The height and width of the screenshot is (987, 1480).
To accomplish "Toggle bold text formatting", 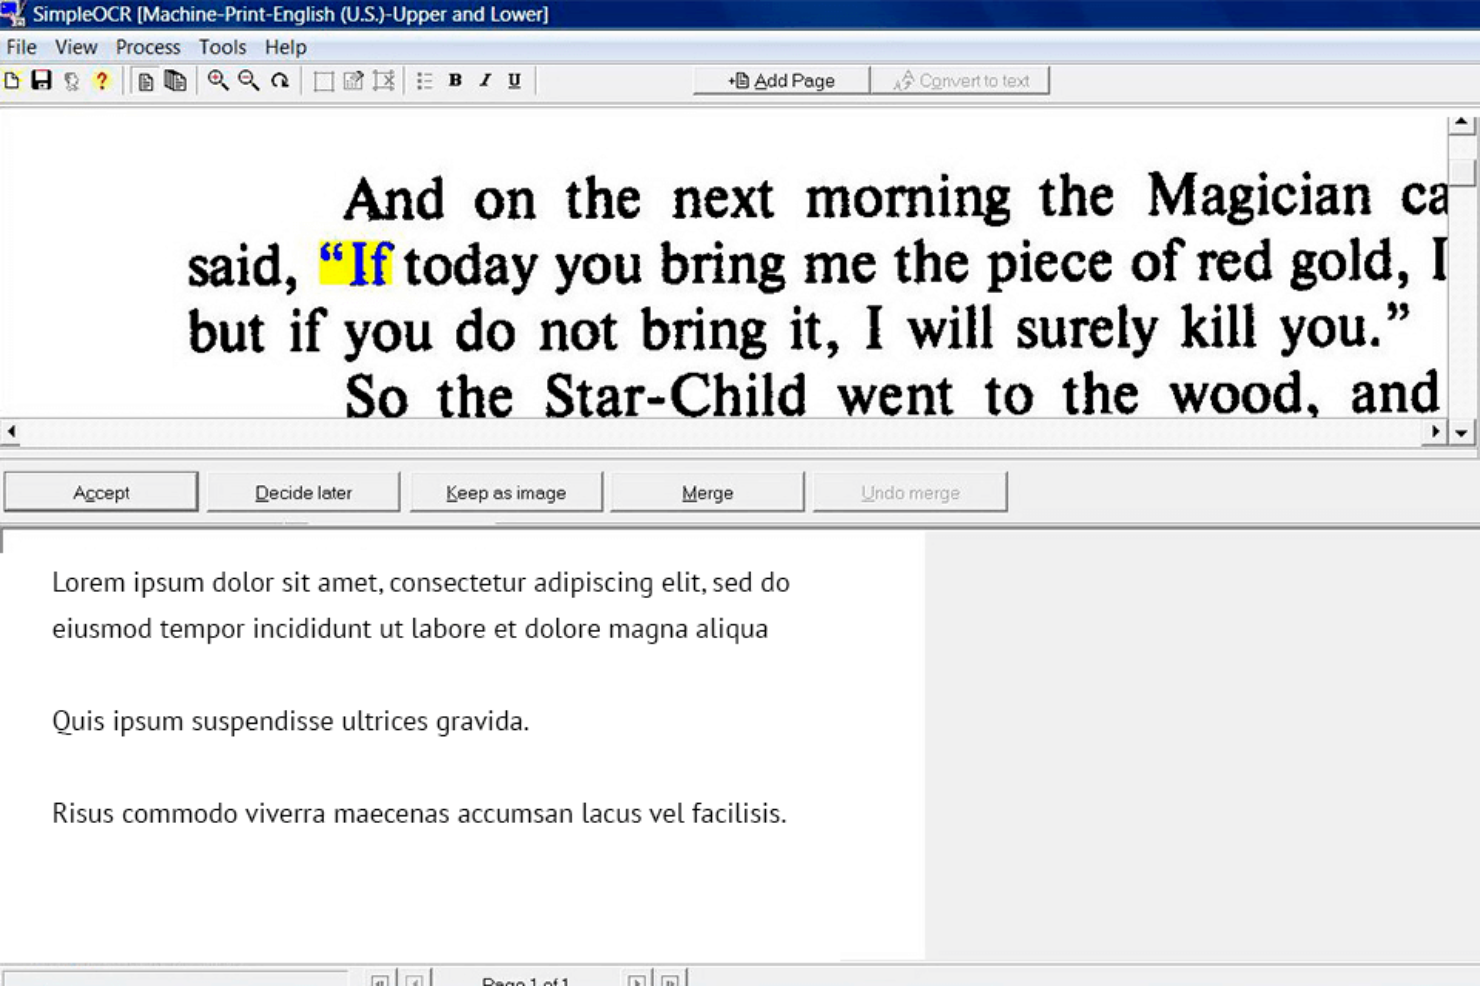I will pos(455,81).
